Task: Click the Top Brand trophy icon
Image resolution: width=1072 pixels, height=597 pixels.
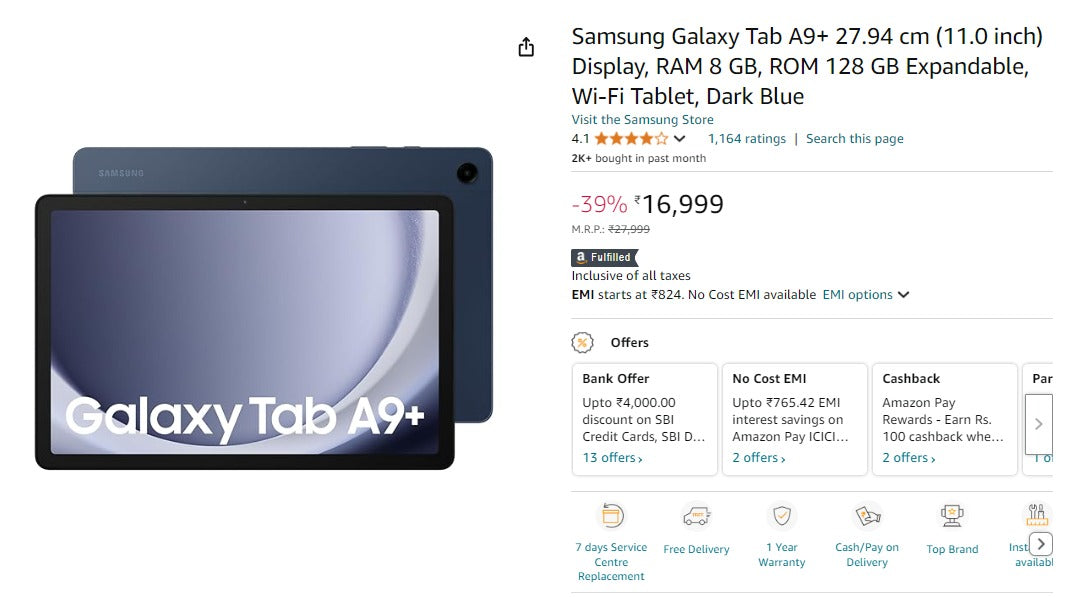Action: pyautogui.click(x=952, y=516)
